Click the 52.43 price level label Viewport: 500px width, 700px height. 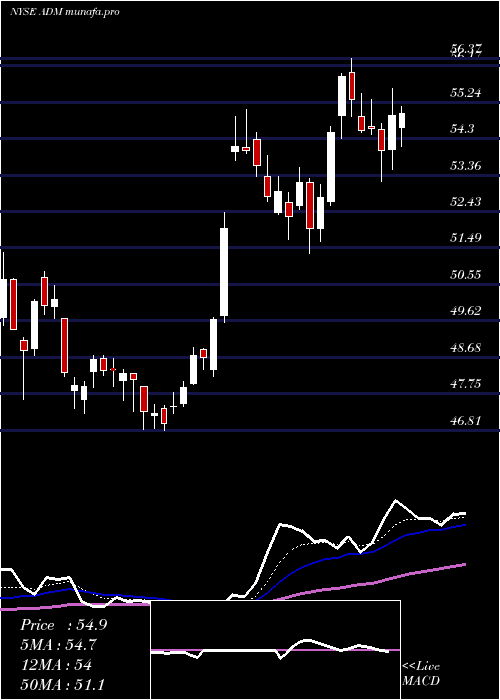[466, 202]
